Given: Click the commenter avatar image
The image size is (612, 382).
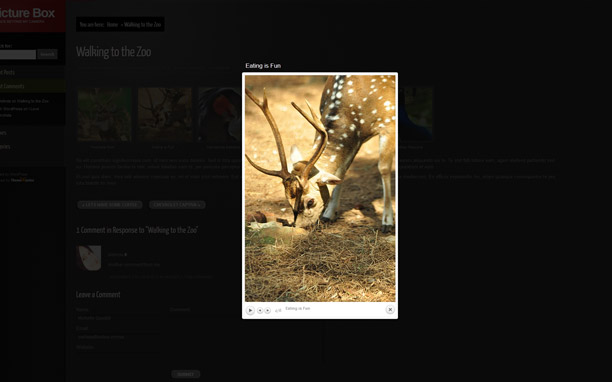Looking at the screenshot, I should [x=89, y=258].
